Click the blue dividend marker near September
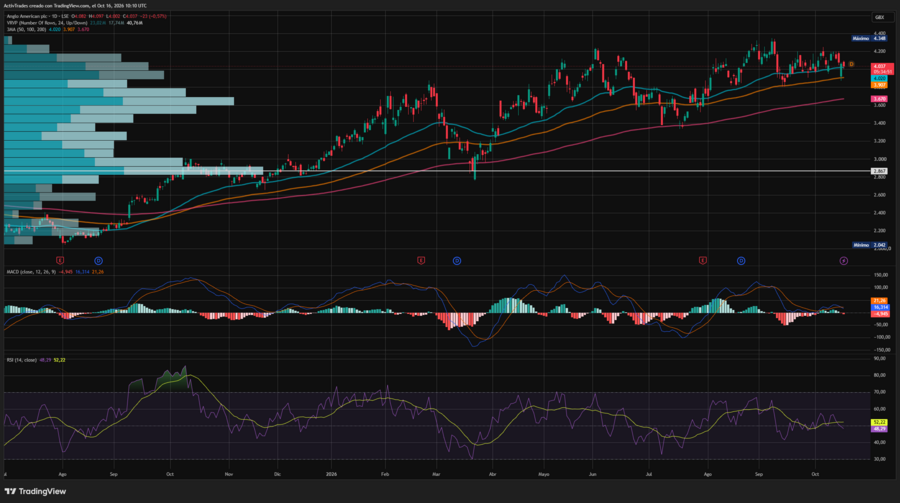This screenshot has height=503, width=900. pyautogui.click(x=98, y=261)
